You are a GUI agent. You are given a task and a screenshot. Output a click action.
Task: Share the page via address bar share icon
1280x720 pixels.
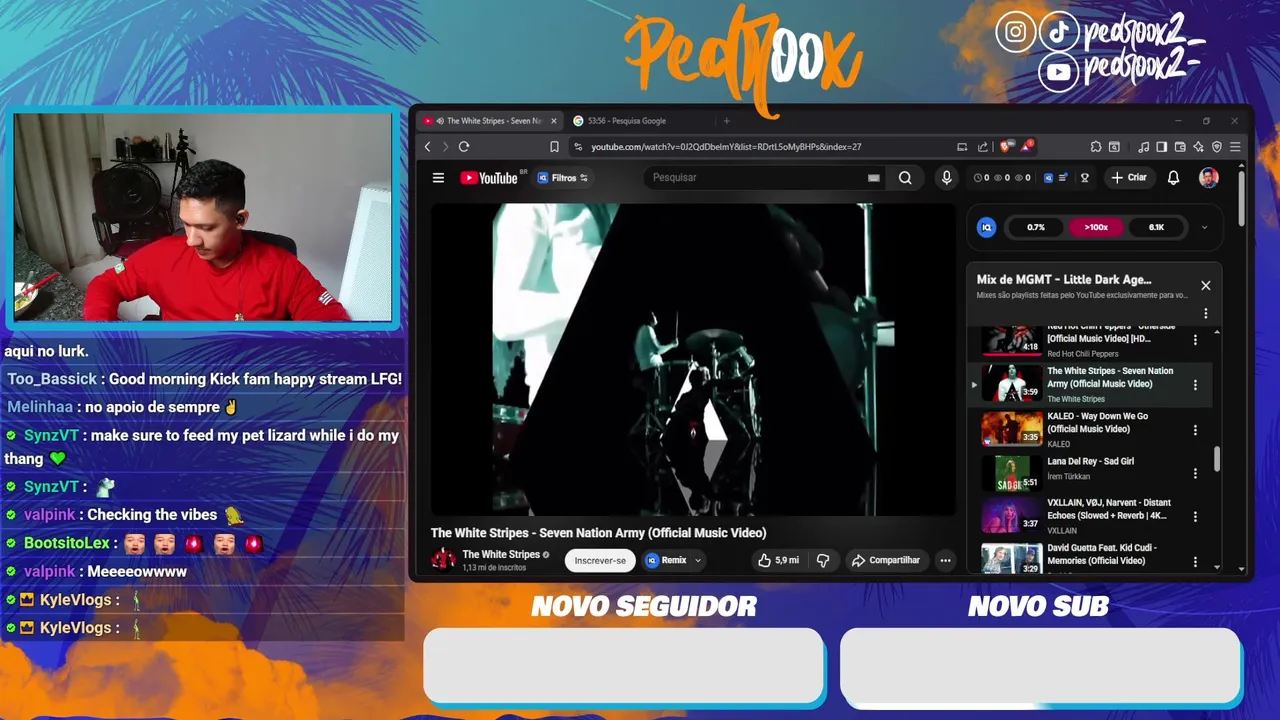pyautogui.click(x=983, y=146)
